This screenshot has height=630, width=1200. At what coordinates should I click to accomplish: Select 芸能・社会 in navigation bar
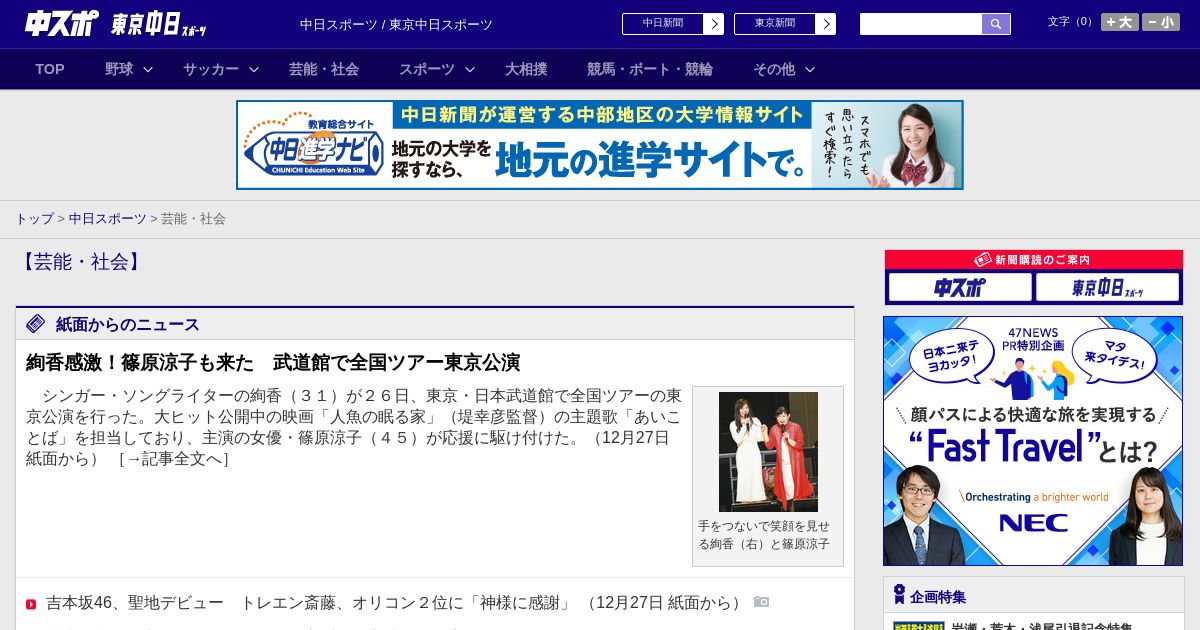click(324, 69)
